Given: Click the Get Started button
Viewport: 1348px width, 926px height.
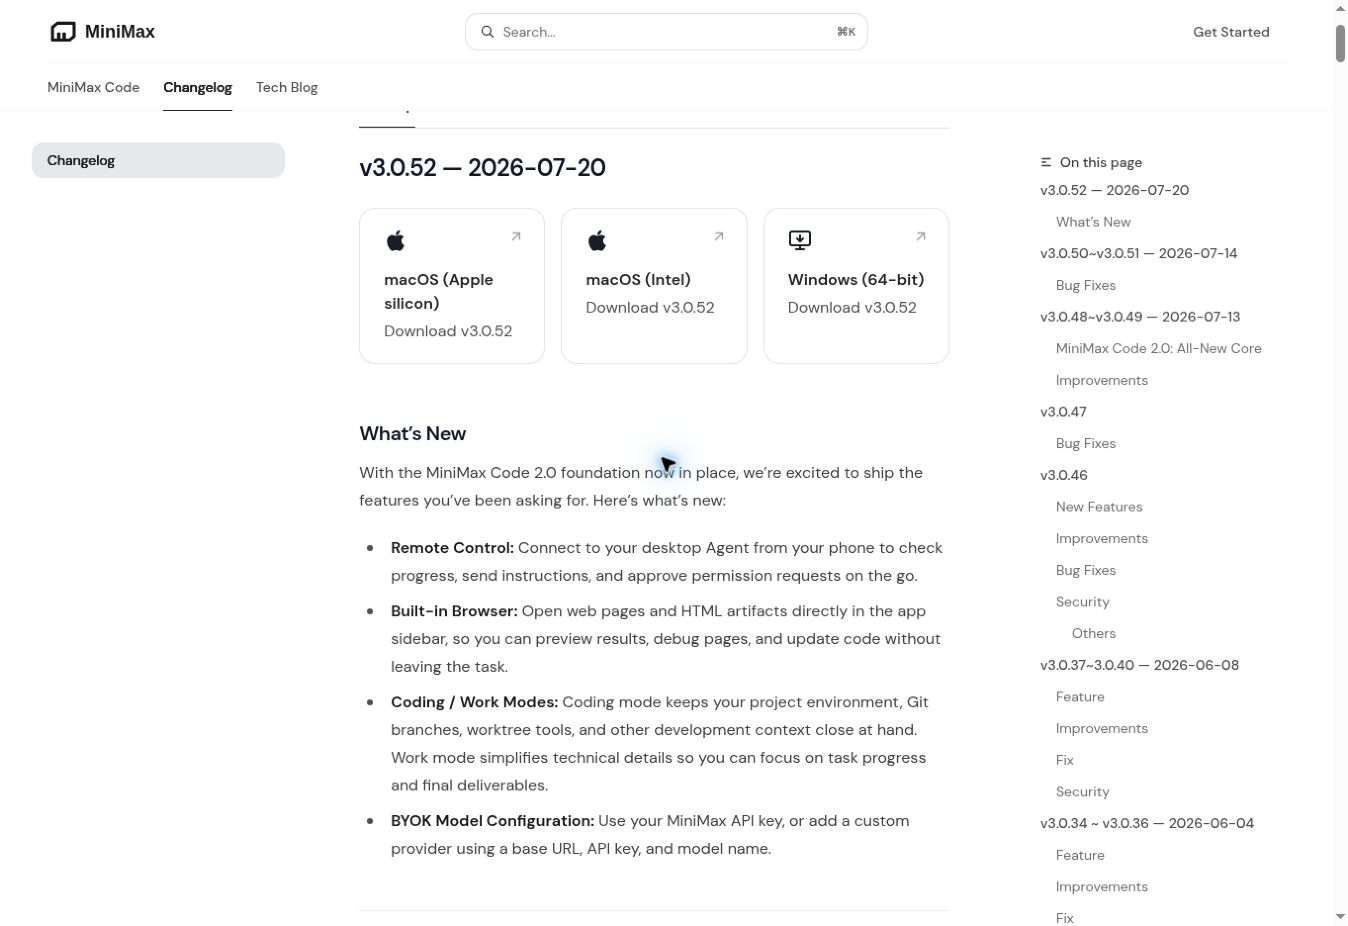Looking at the screenshot, I should click(1231, 32).
